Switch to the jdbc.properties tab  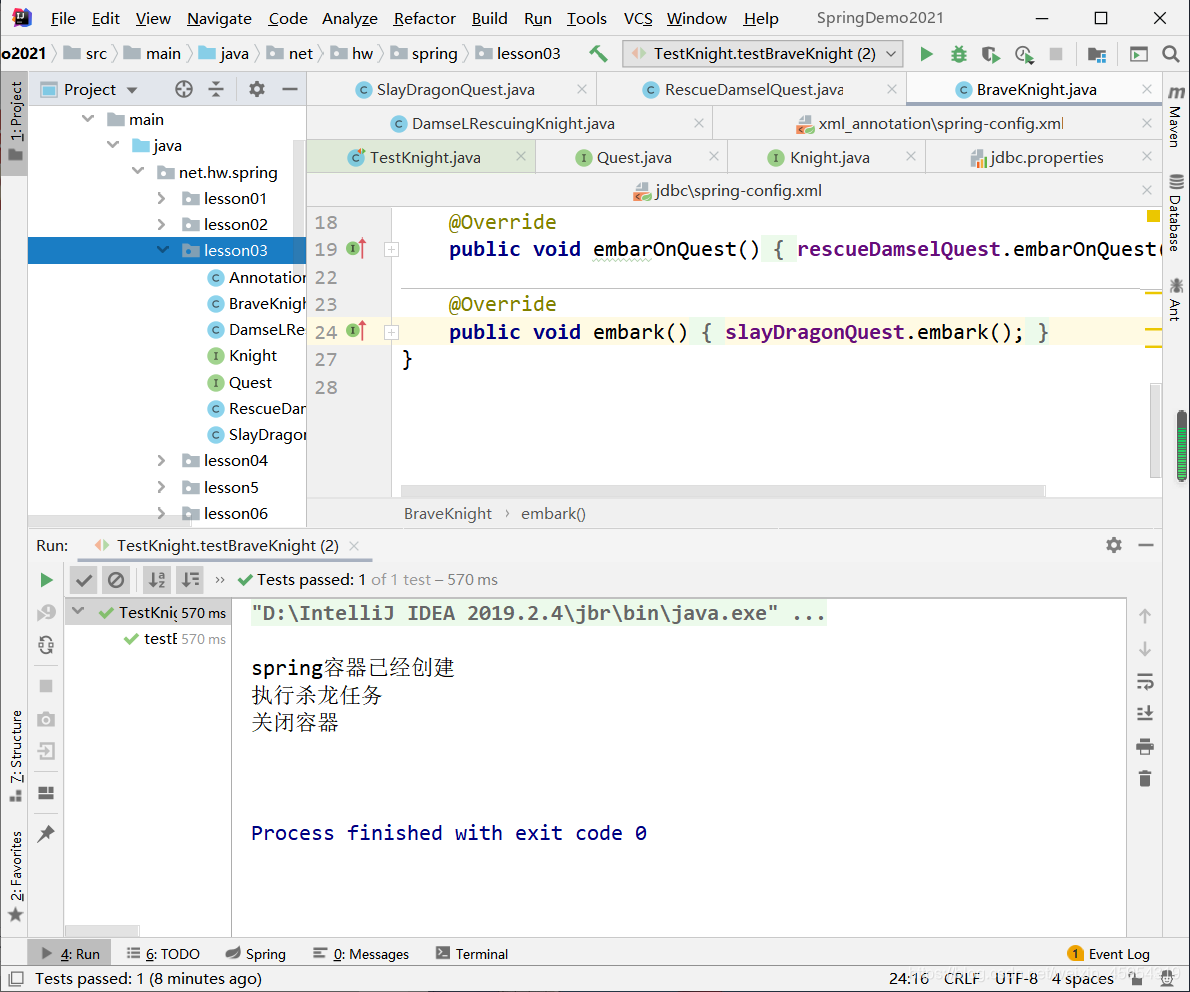(1047, 157)
